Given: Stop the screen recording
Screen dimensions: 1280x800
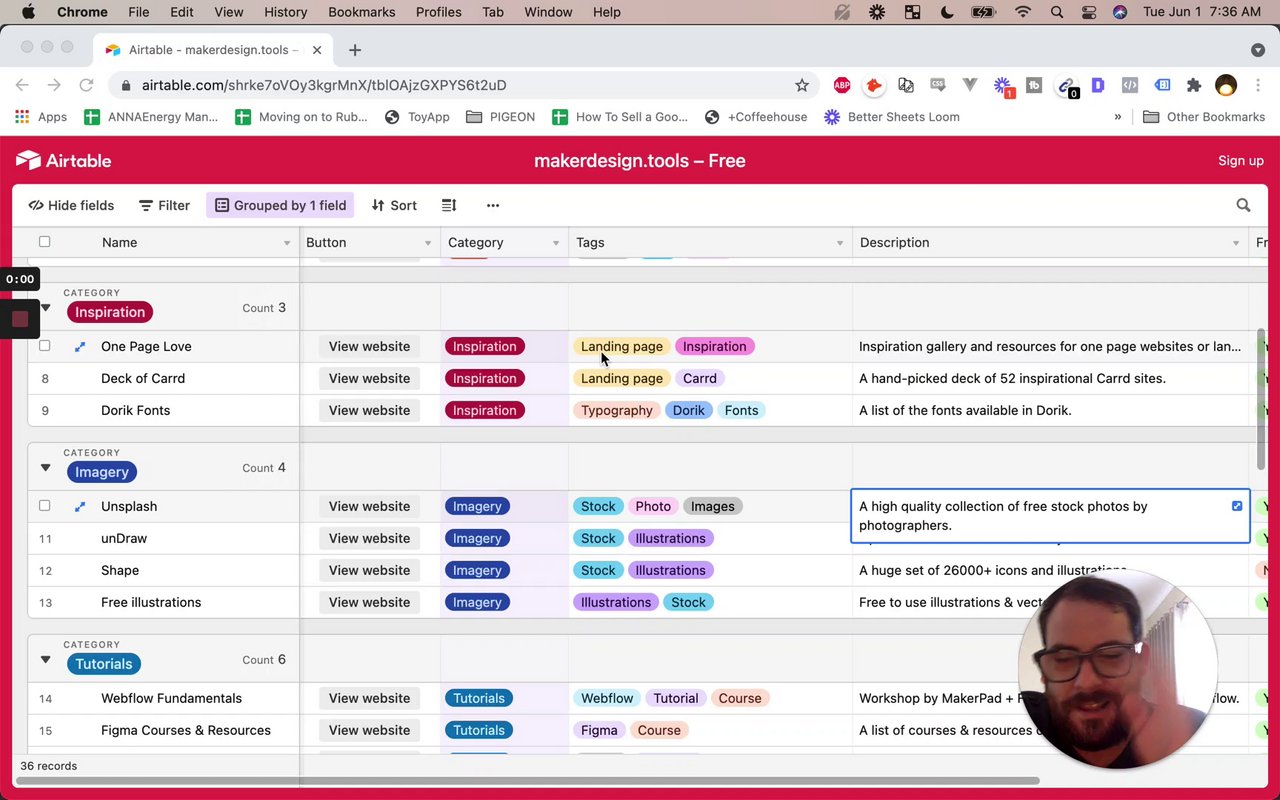Looking at the screenshot, I should coord(19,320).
